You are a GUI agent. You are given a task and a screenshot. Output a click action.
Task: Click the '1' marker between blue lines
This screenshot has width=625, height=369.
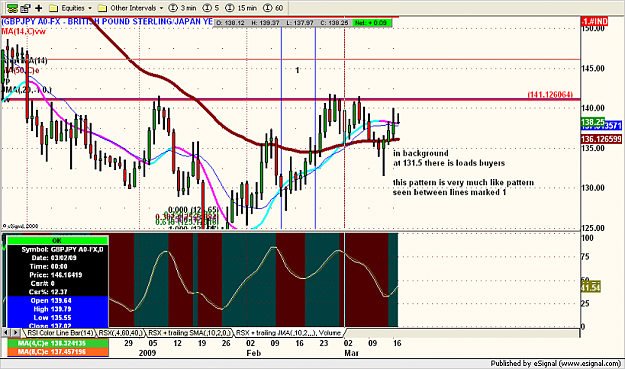pyautogui.click(x=297, y=70)
